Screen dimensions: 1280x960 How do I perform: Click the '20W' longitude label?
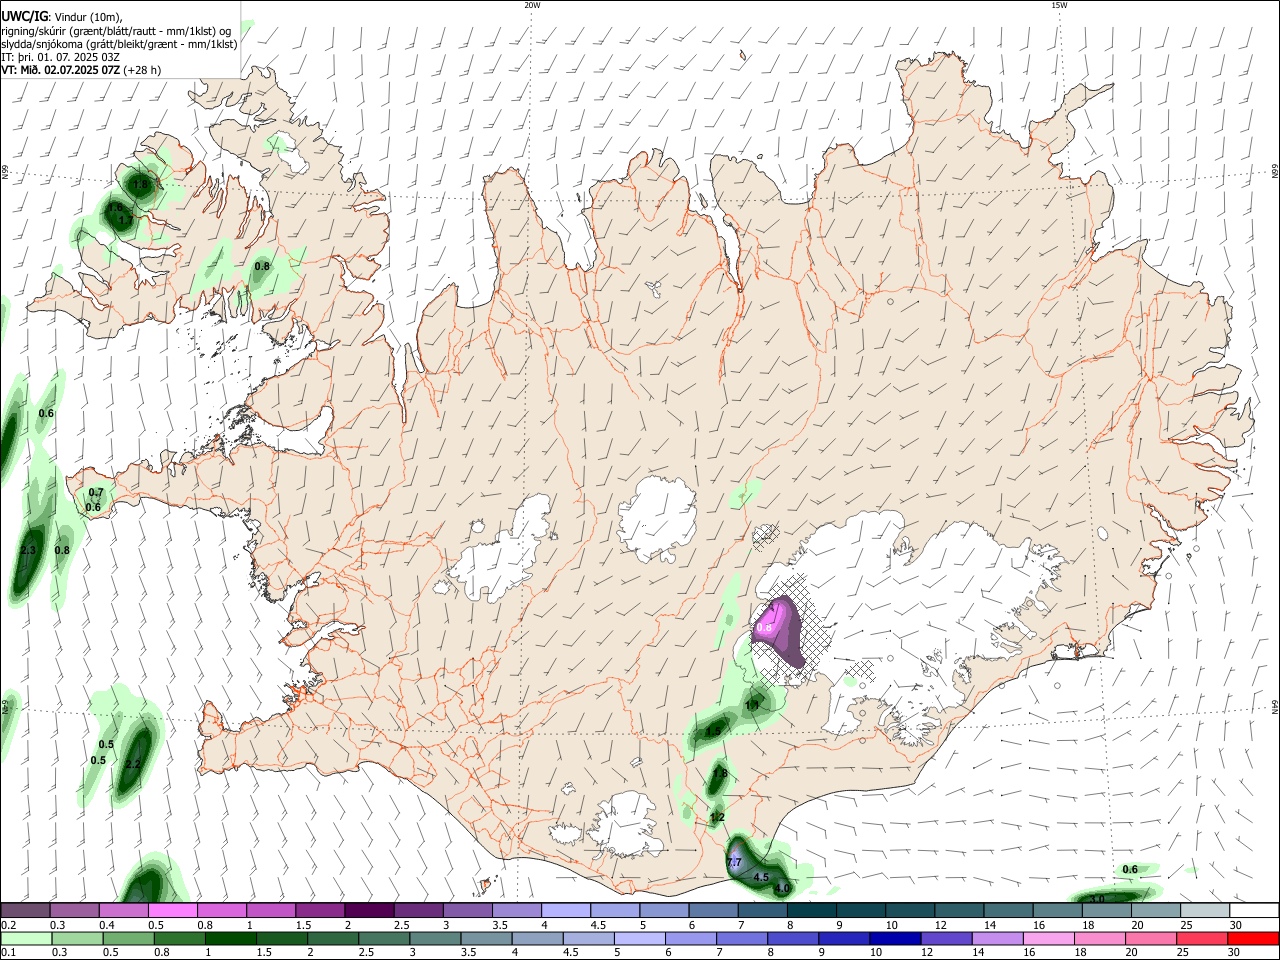tap(532, 5)
